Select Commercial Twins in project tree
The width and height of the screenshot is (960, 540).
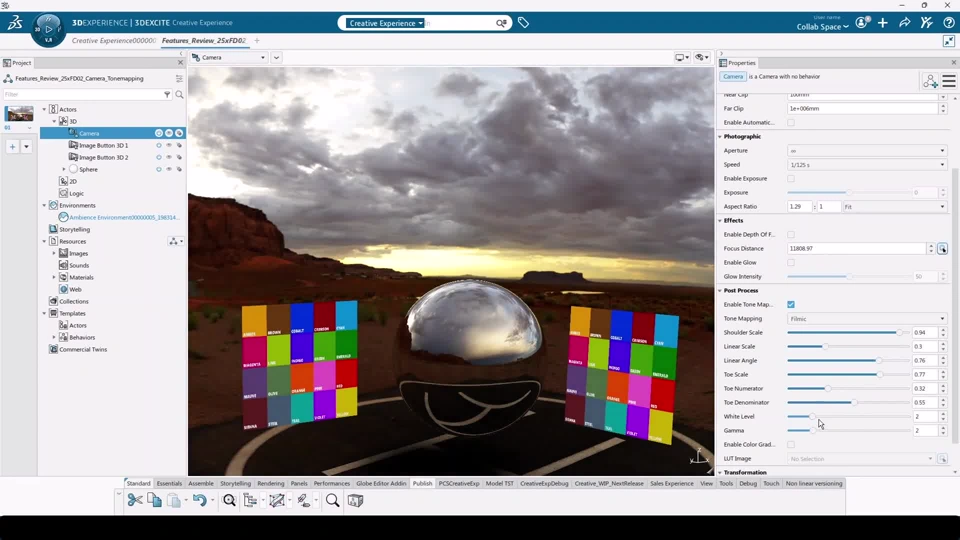point(83,349)
